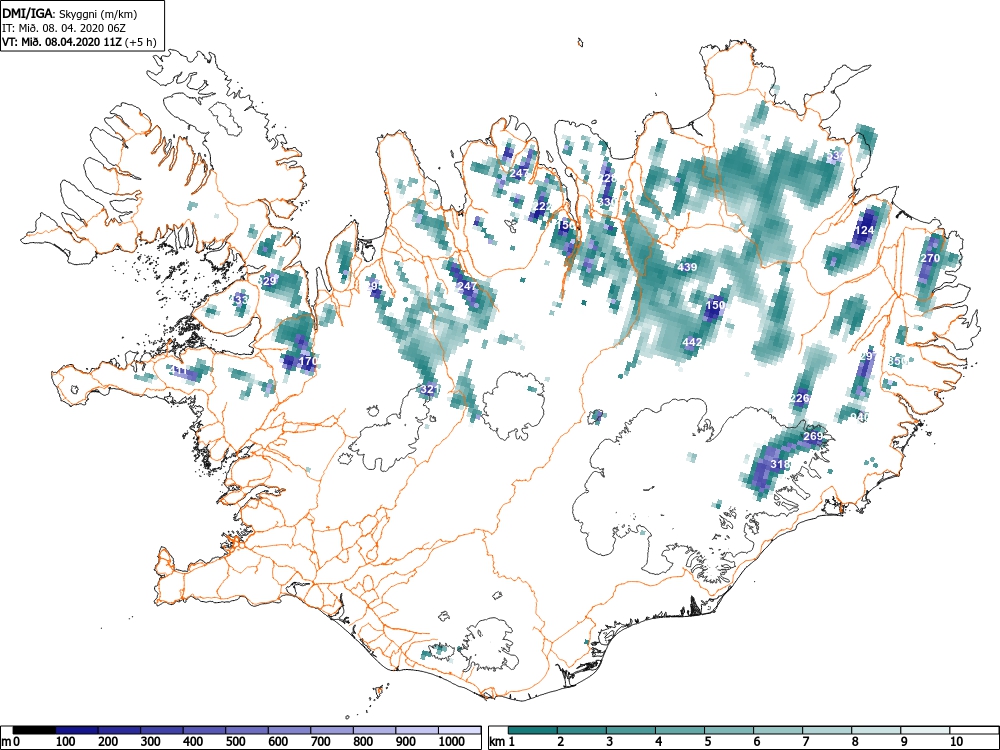Click the 321 visibility value near glacier
Viewport: 1000px width, 750px height.
[x=430, y=389]
